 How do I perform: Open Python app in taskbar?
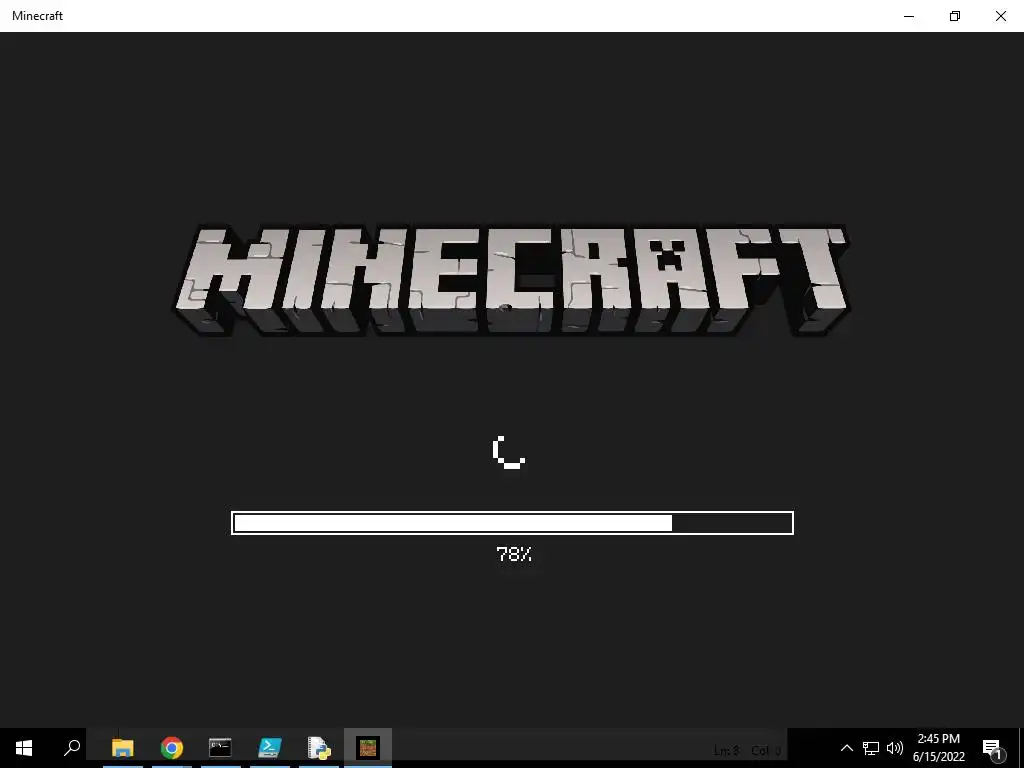(319, 748)
